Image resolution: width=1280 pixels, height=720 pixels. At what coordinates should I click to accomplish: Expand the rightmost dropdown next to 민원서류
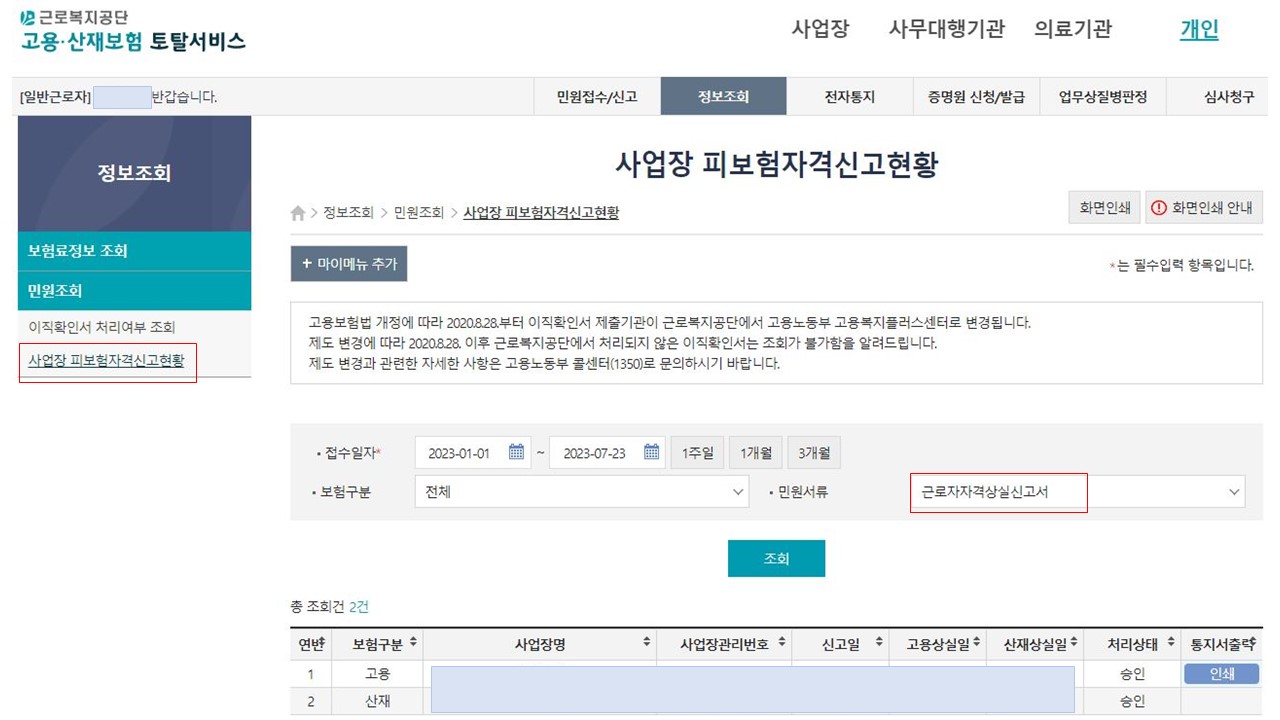point(1236,491)
